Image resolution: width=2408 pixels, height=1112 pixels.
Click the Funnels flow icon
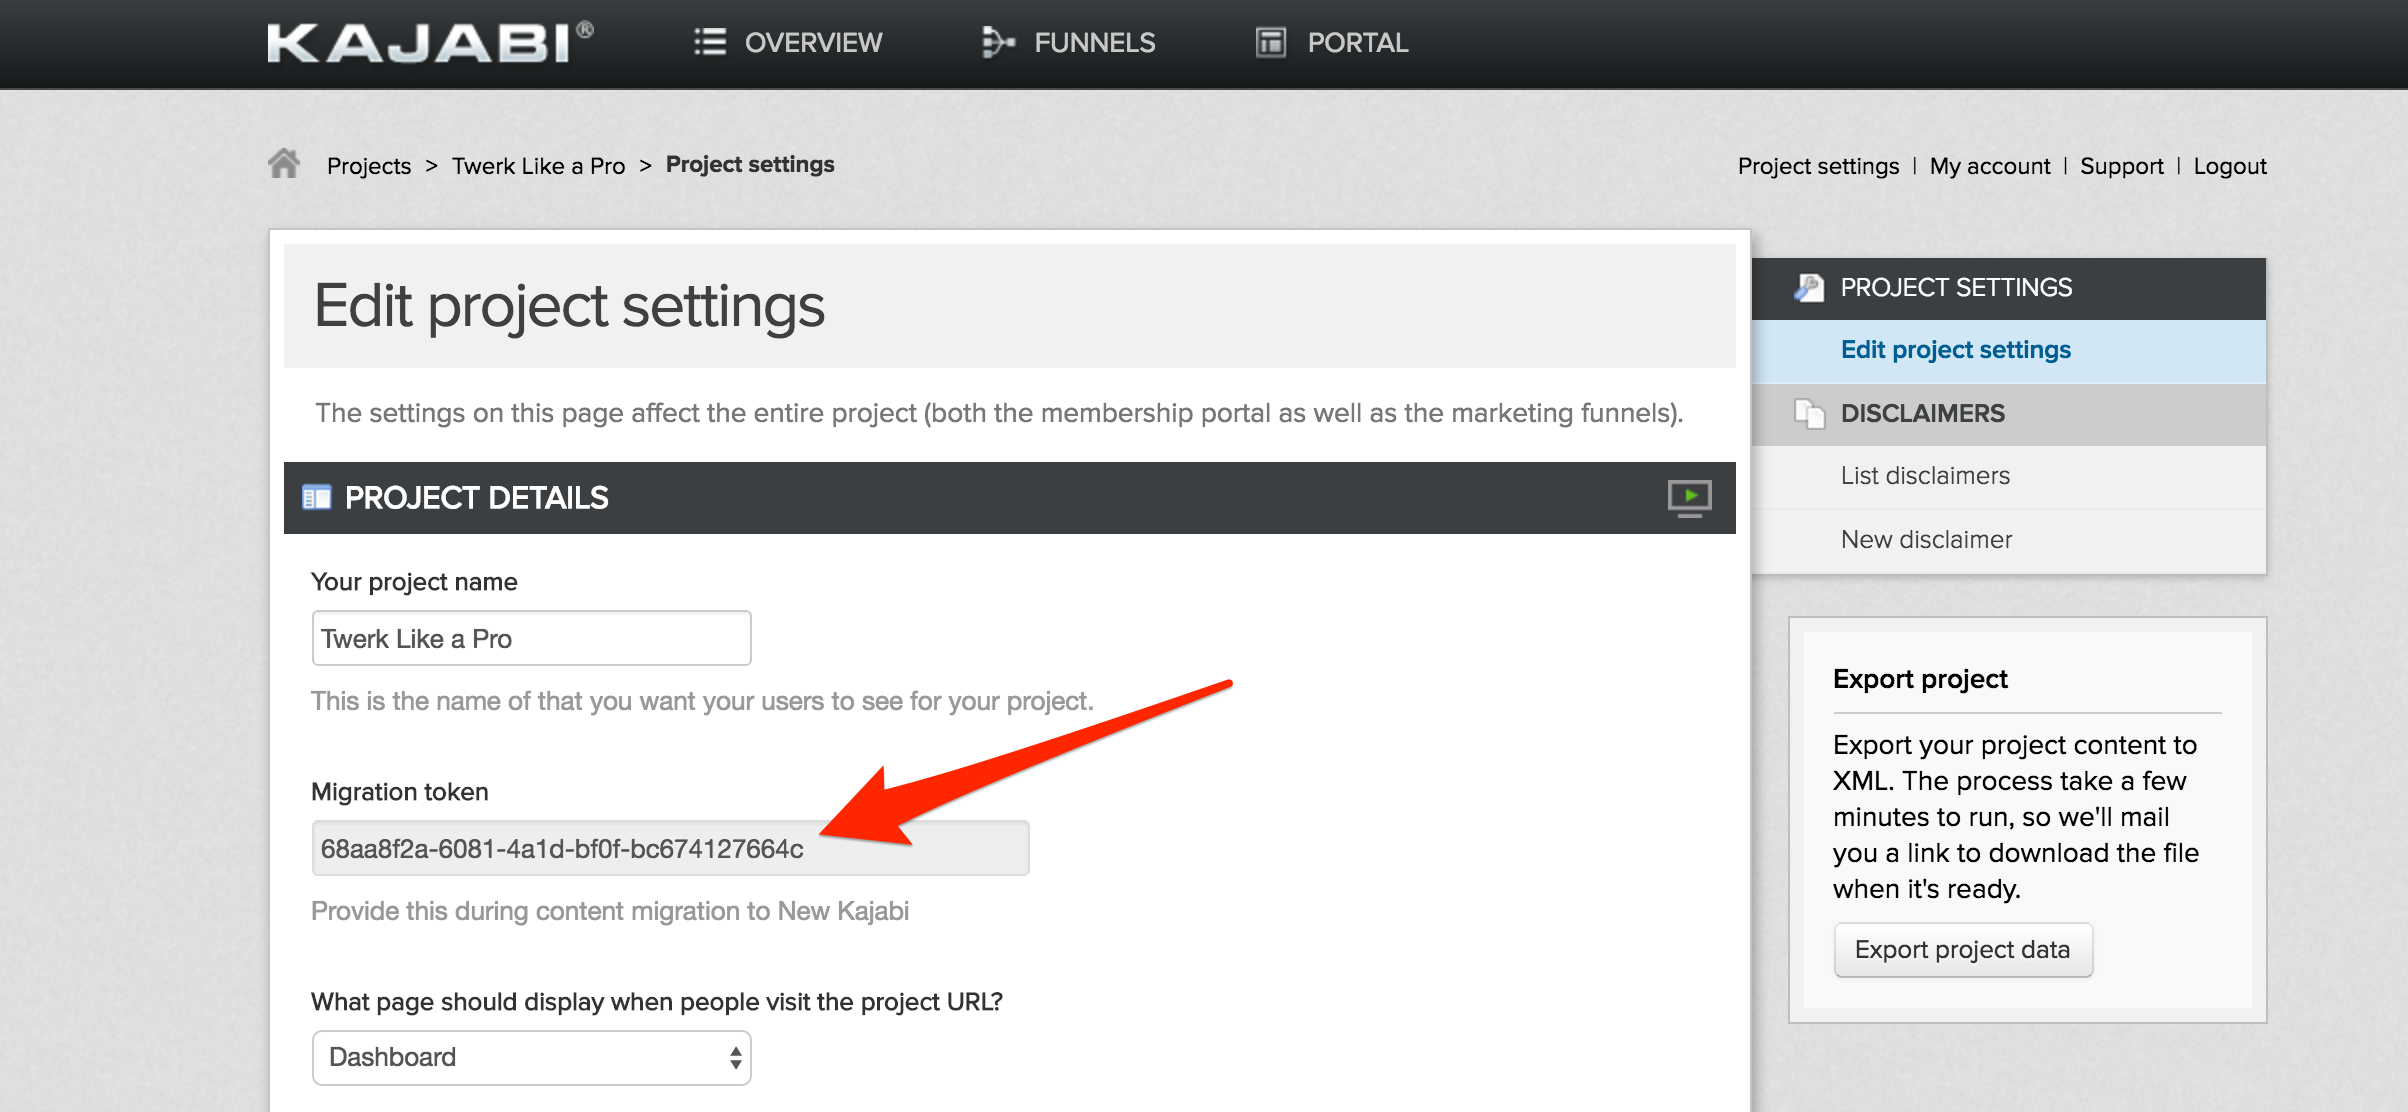coord(997,42)
